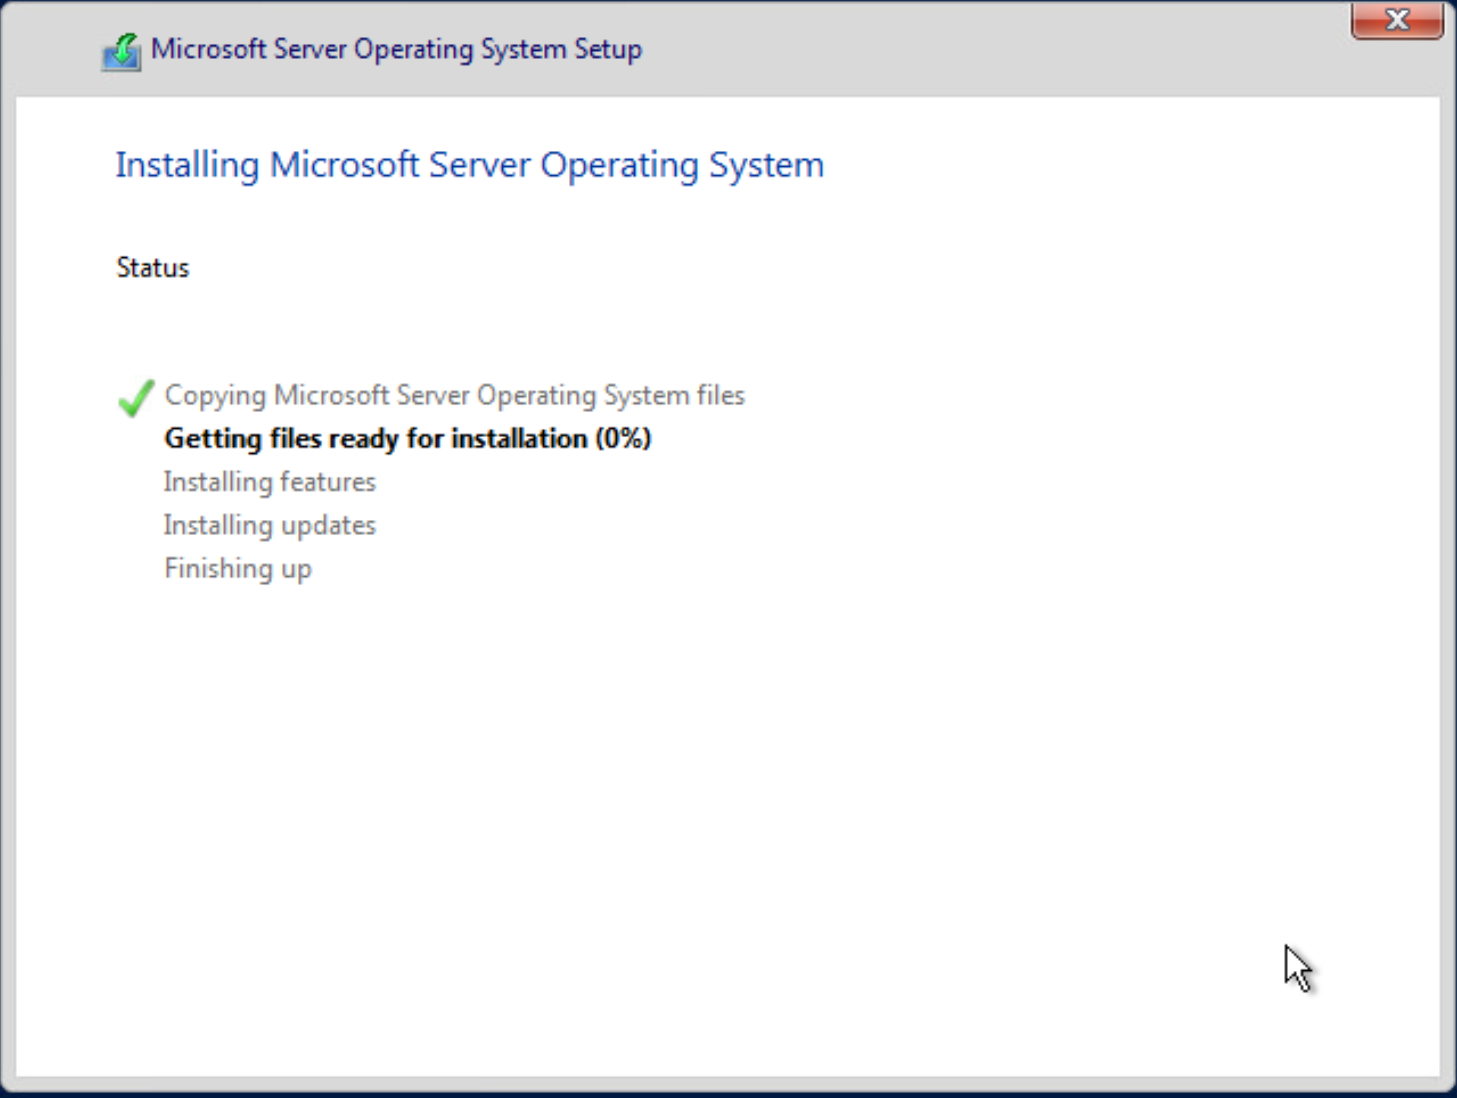This screenshot has width=1457, height=1098.
Task: Select the Installing updates step
Action: pos(269,524)
